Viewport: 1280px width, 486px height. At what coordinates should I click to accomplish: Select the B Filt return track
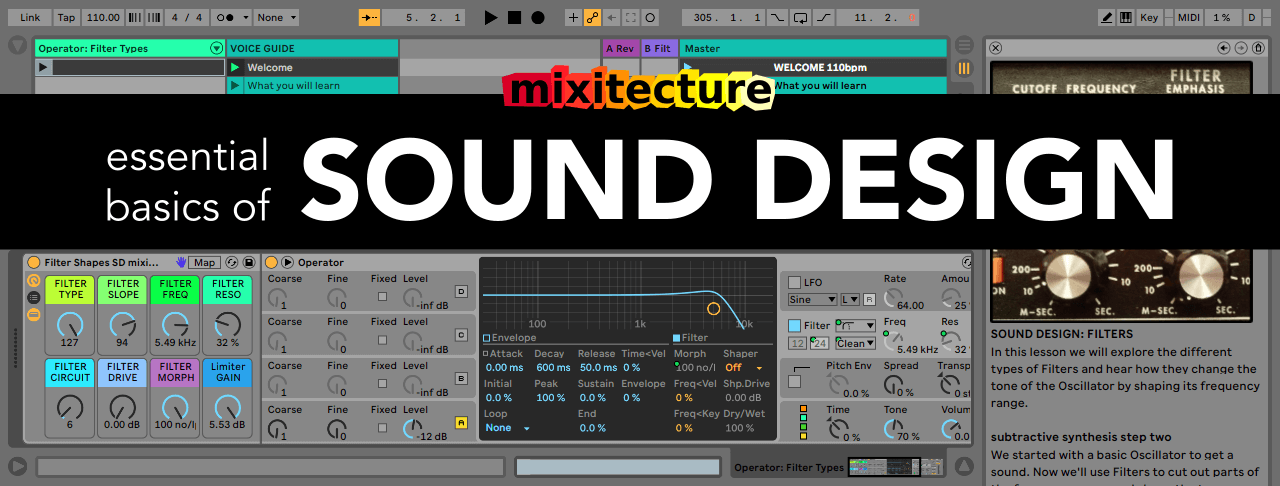[x=659, y=48]
